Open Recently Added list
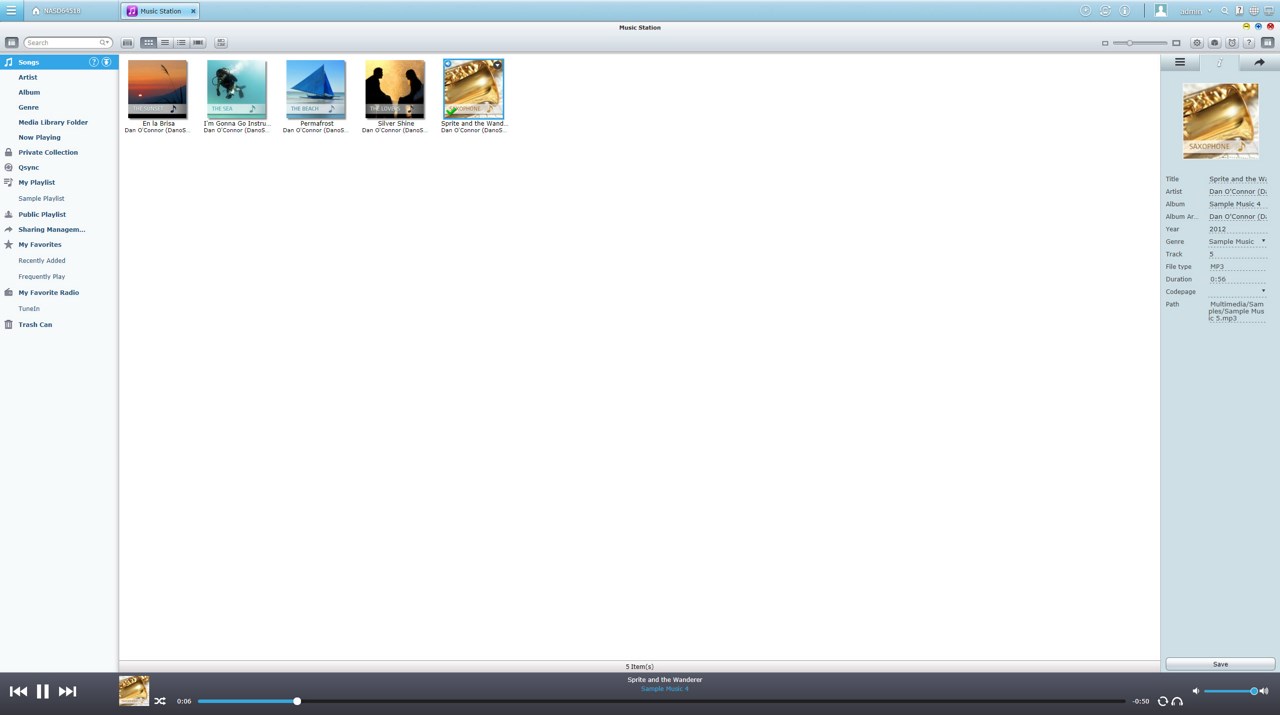 click(x=42, y=260)
